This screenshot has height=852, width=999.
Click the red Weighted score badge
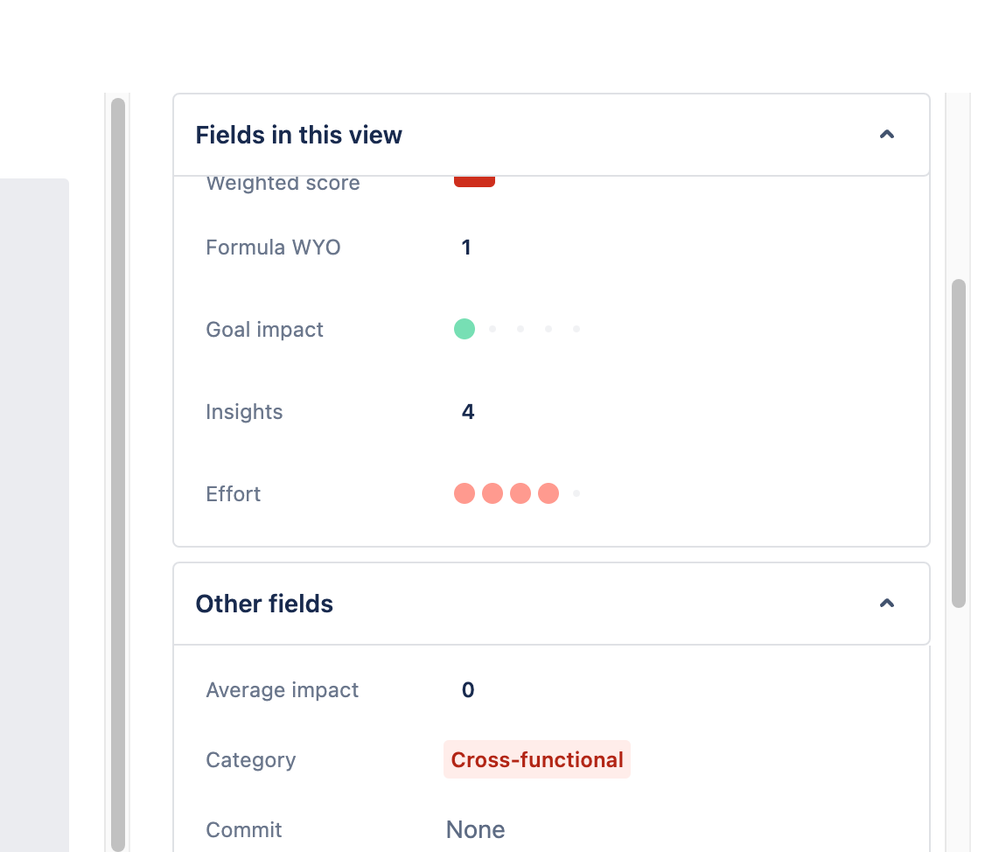click(475, 181)
